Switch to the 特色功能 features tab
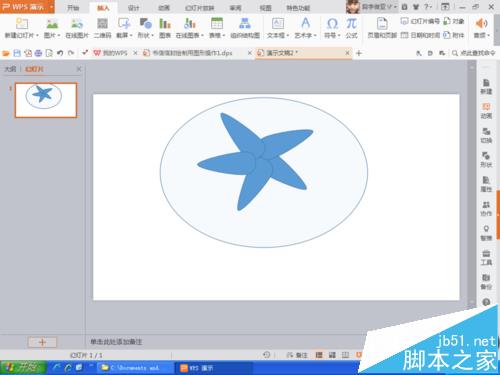500x375 pixels. pyautogui.click(x=298, y=8)
